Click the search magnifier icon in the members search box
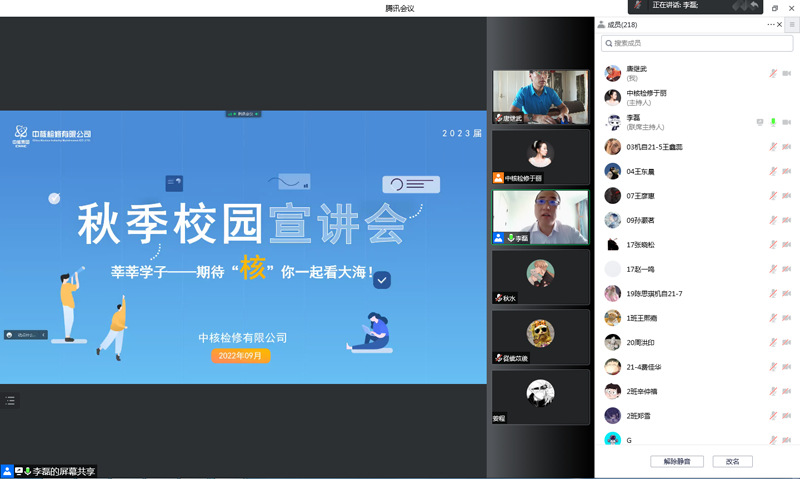The width and height of the screenshot is (800, 479). (609, 43)
